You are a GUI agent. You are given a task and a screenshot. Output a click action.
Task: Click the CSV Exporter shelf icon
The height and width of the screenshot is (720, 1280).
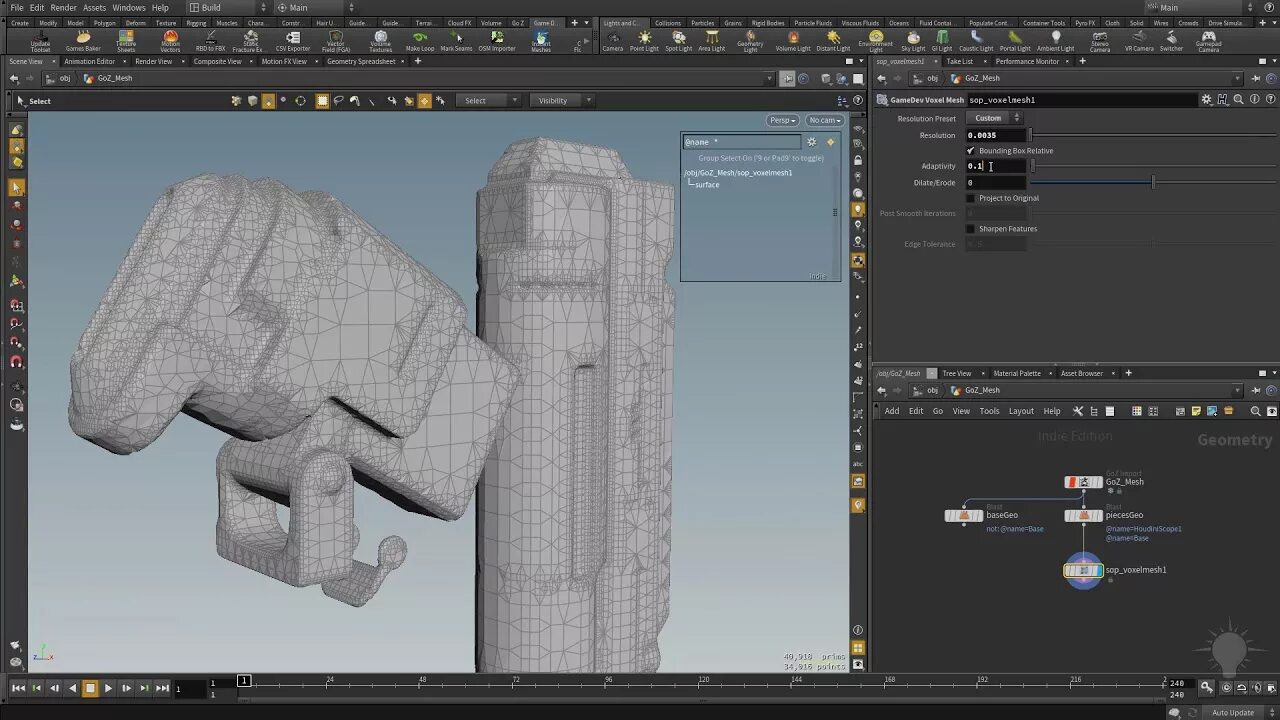(x=292, y=40)
